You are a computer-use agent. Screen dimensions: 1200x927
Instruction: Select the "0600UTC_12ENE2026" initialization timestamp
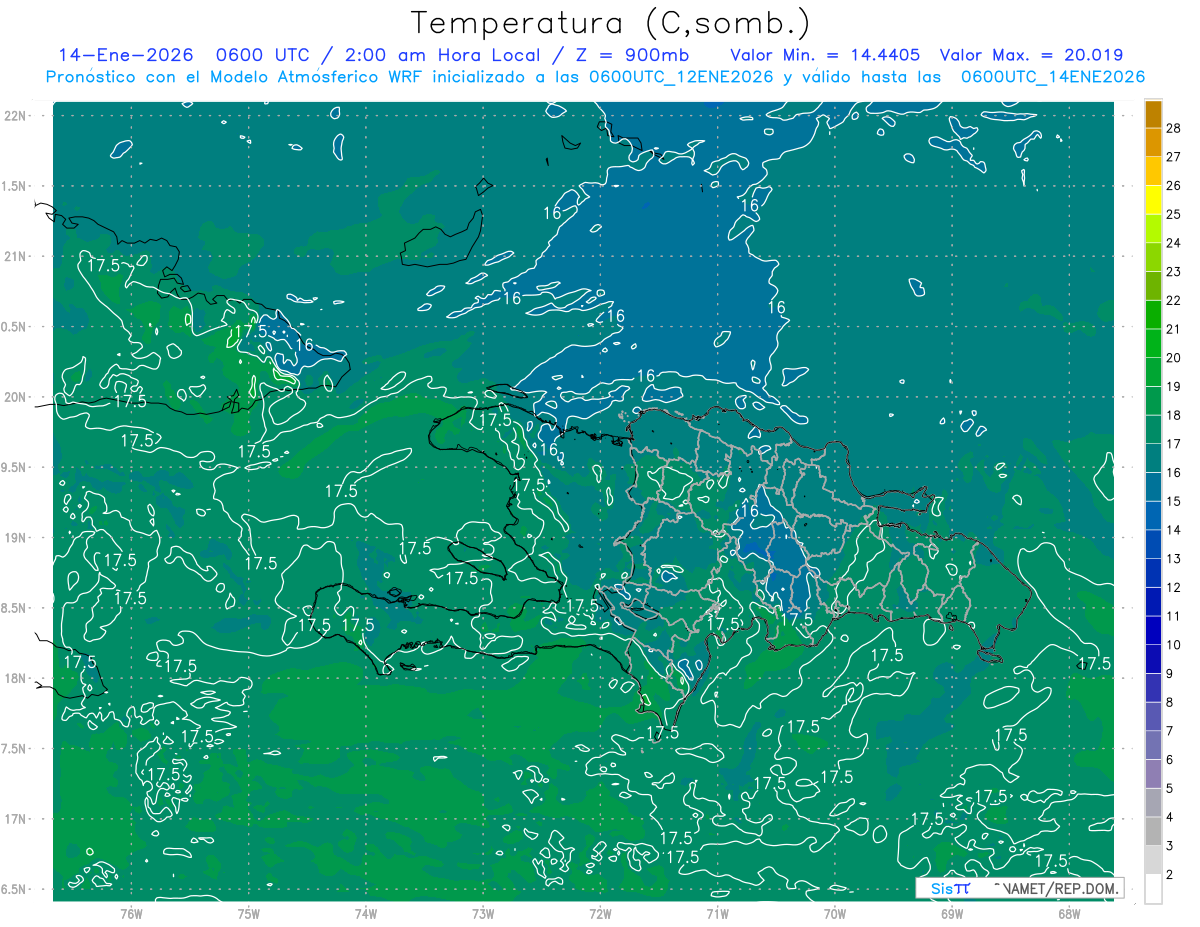681,77
